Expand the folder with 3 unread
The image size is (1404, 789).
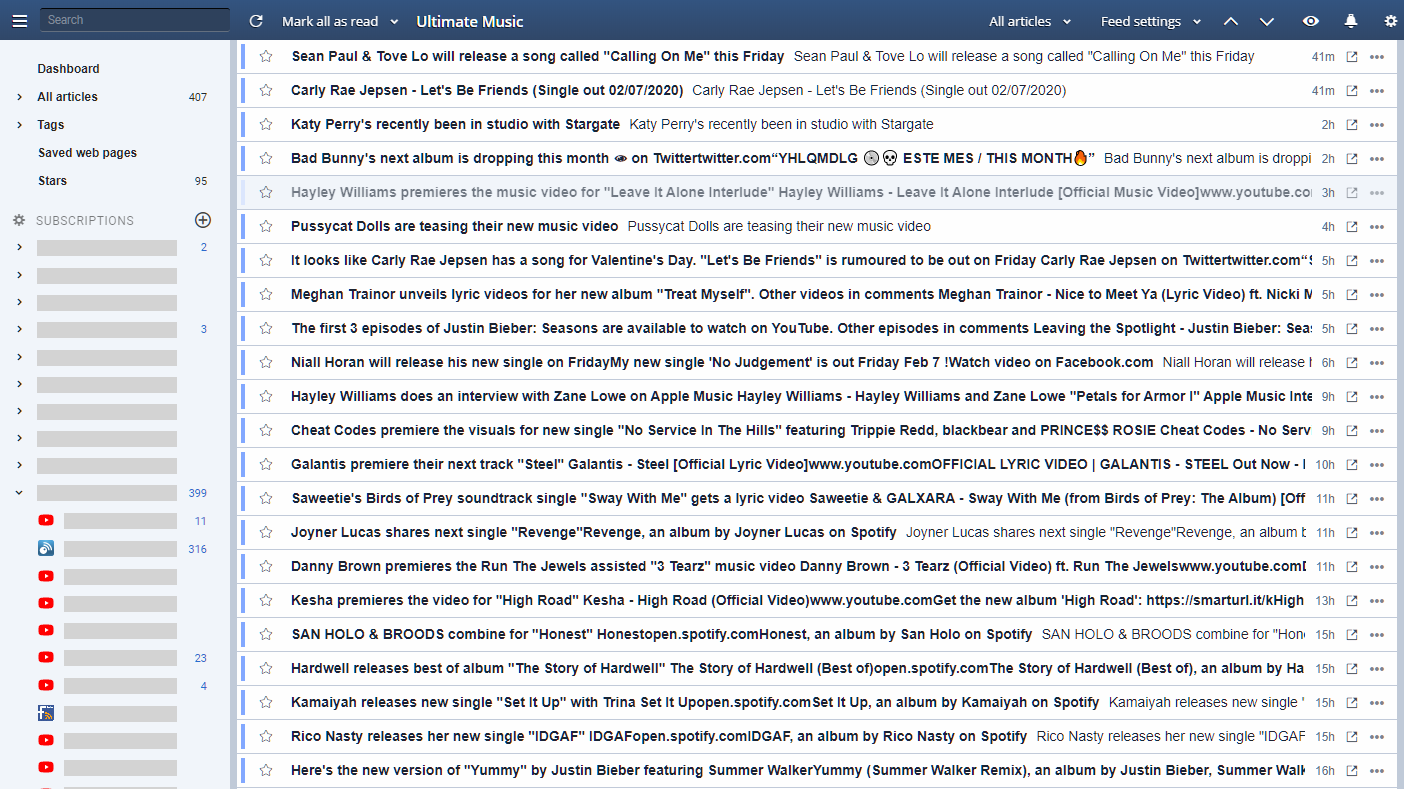point(20,329)
